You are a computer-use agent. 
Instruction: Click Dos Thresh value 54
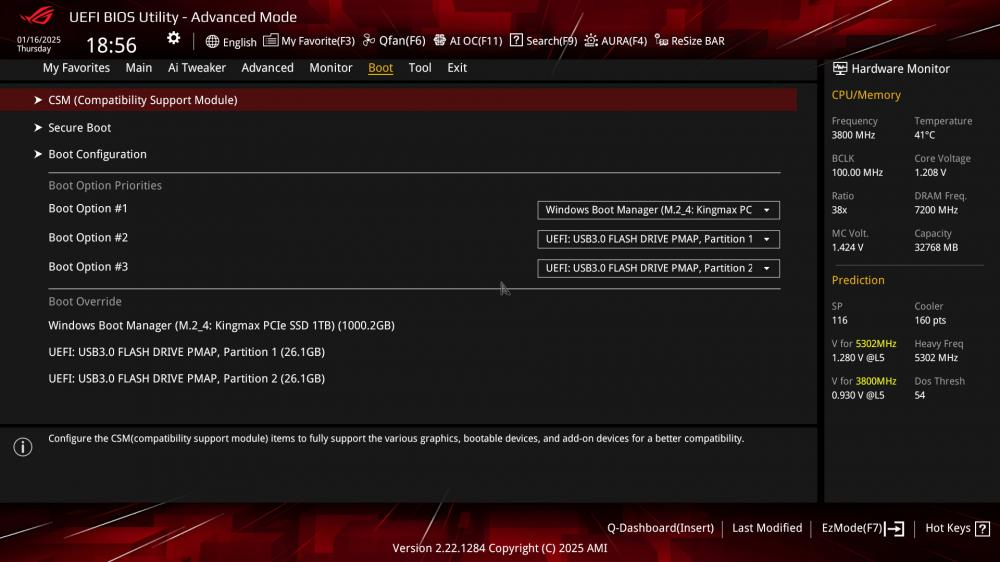pyautogui.click(x=920, y=396)
